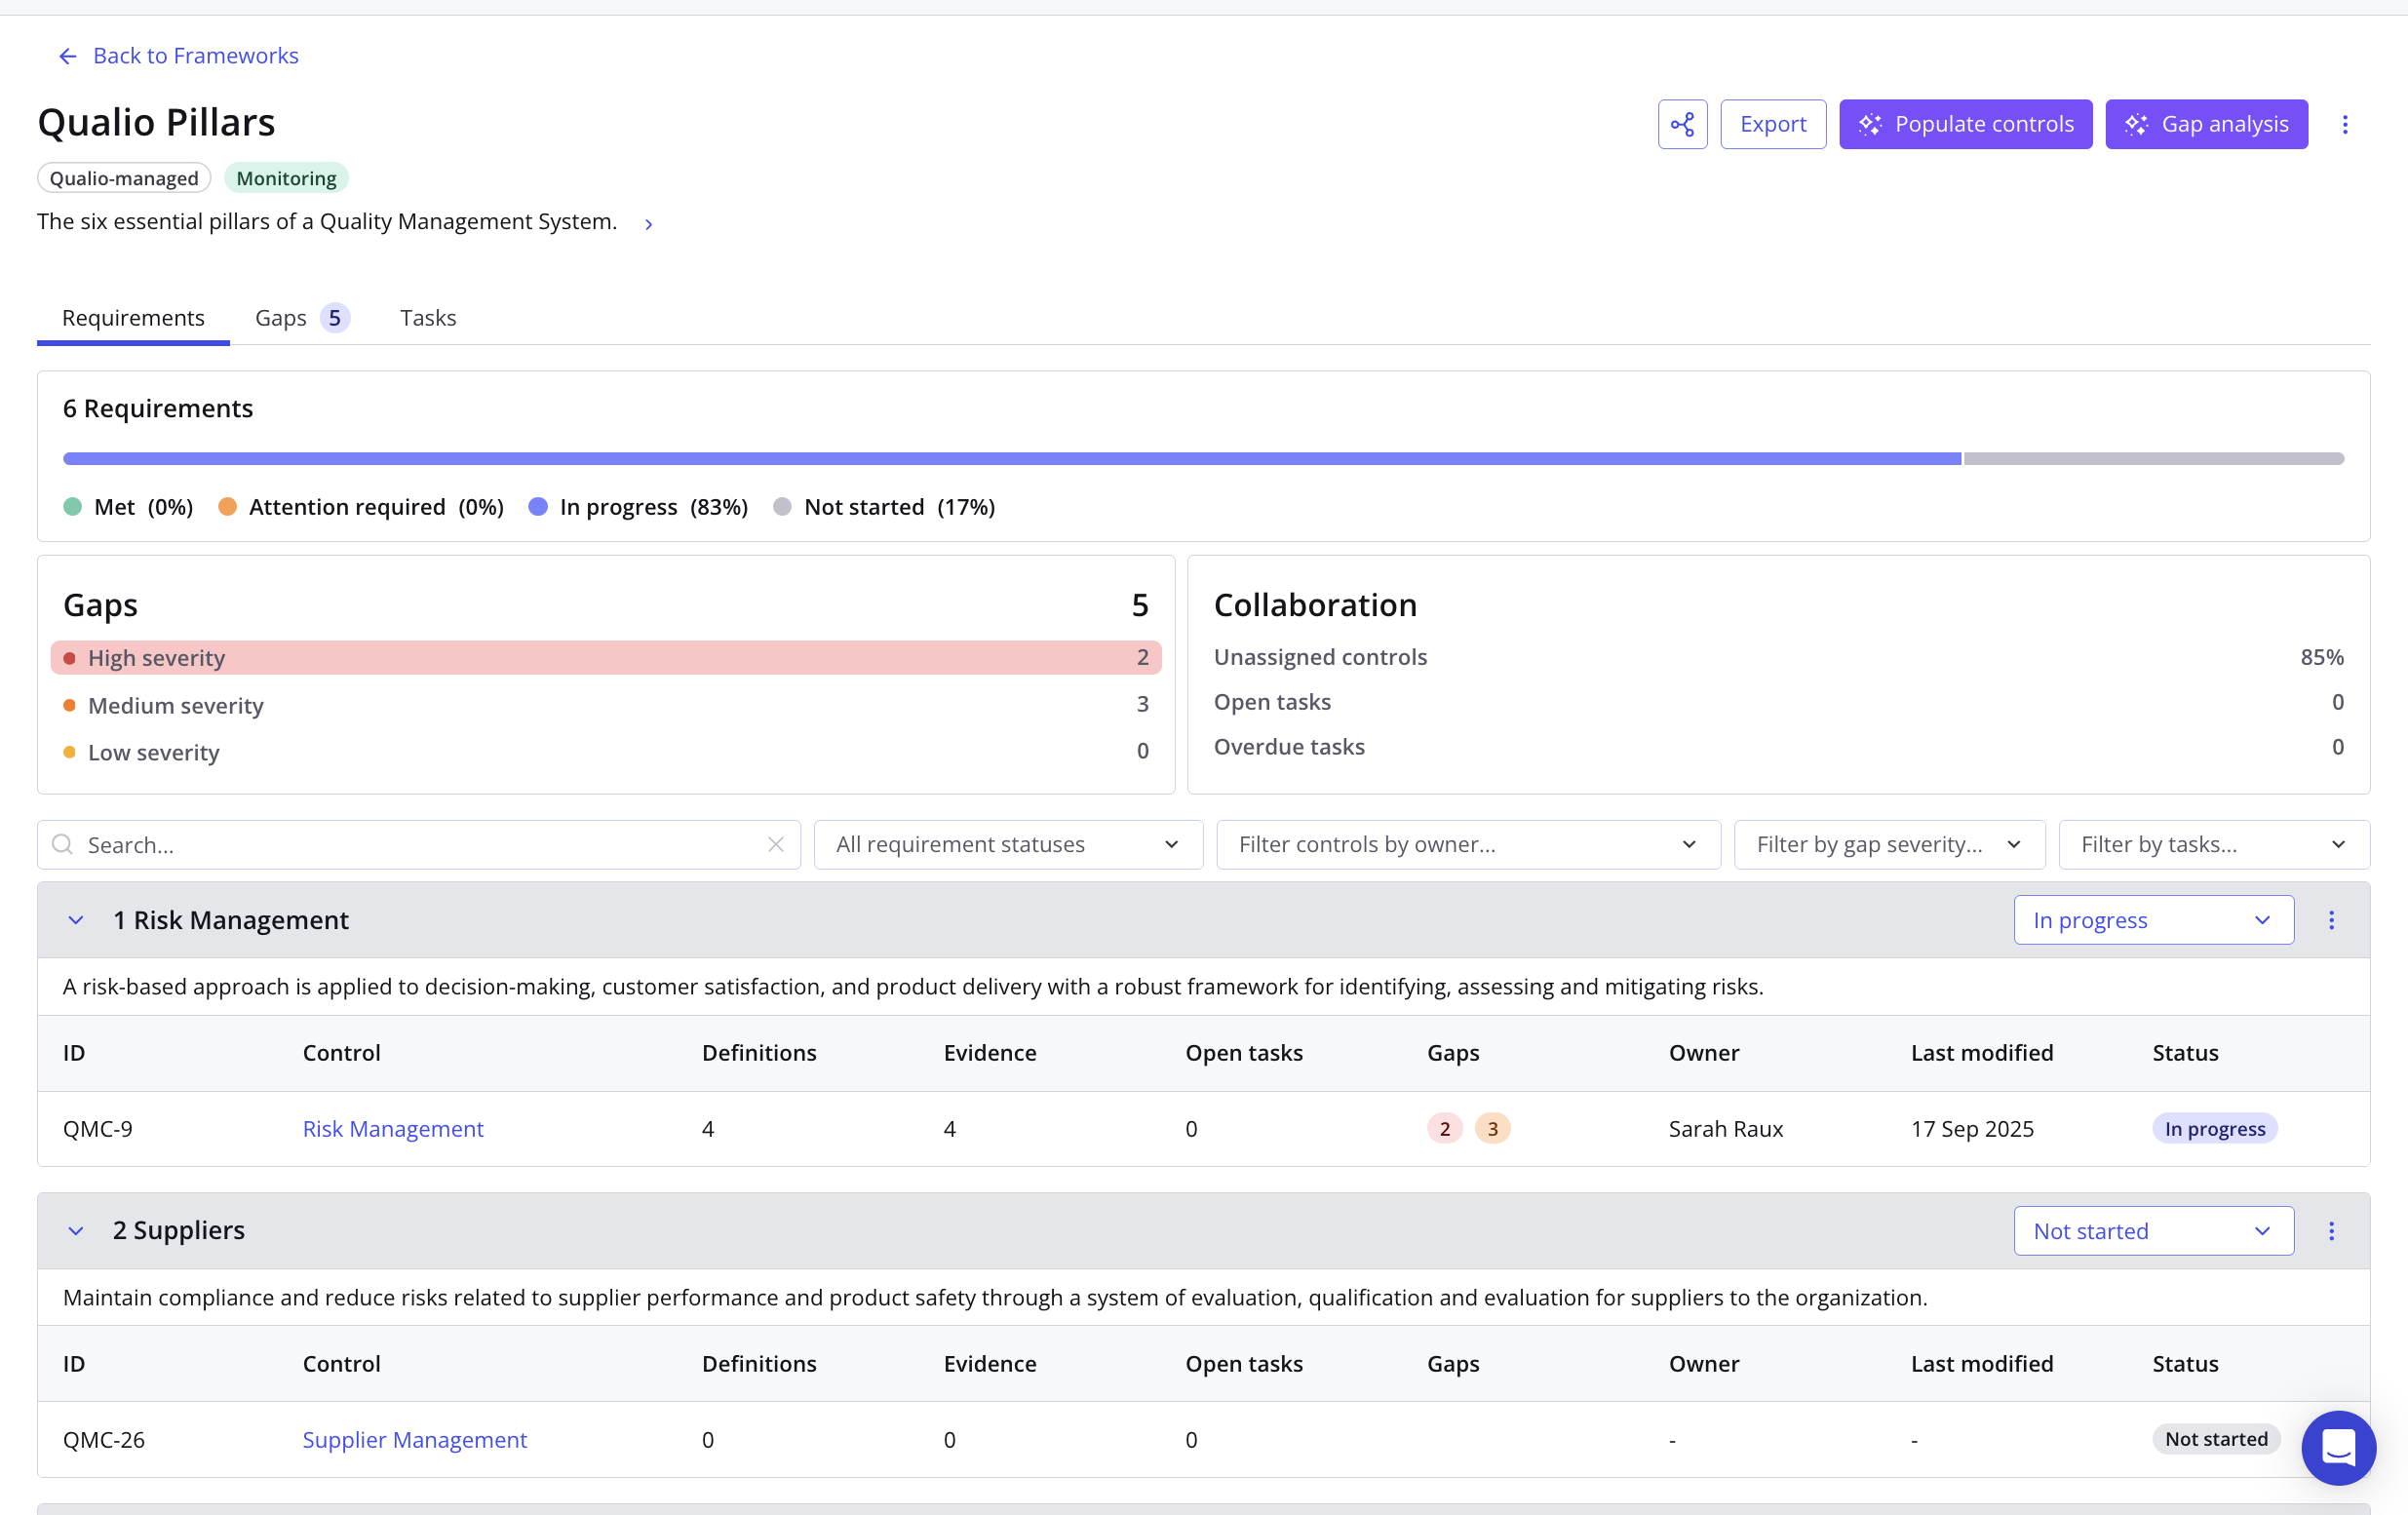Viewport: 2408px width, 1515px height.
Task: Clear the search field with the X icon
Action: (x=776, y=845)
